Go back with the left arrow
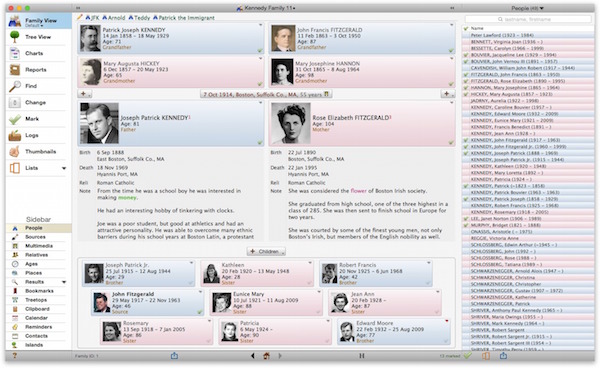This screenshot has width=600, height=368. pyautogui.click(x=253, y=356)
